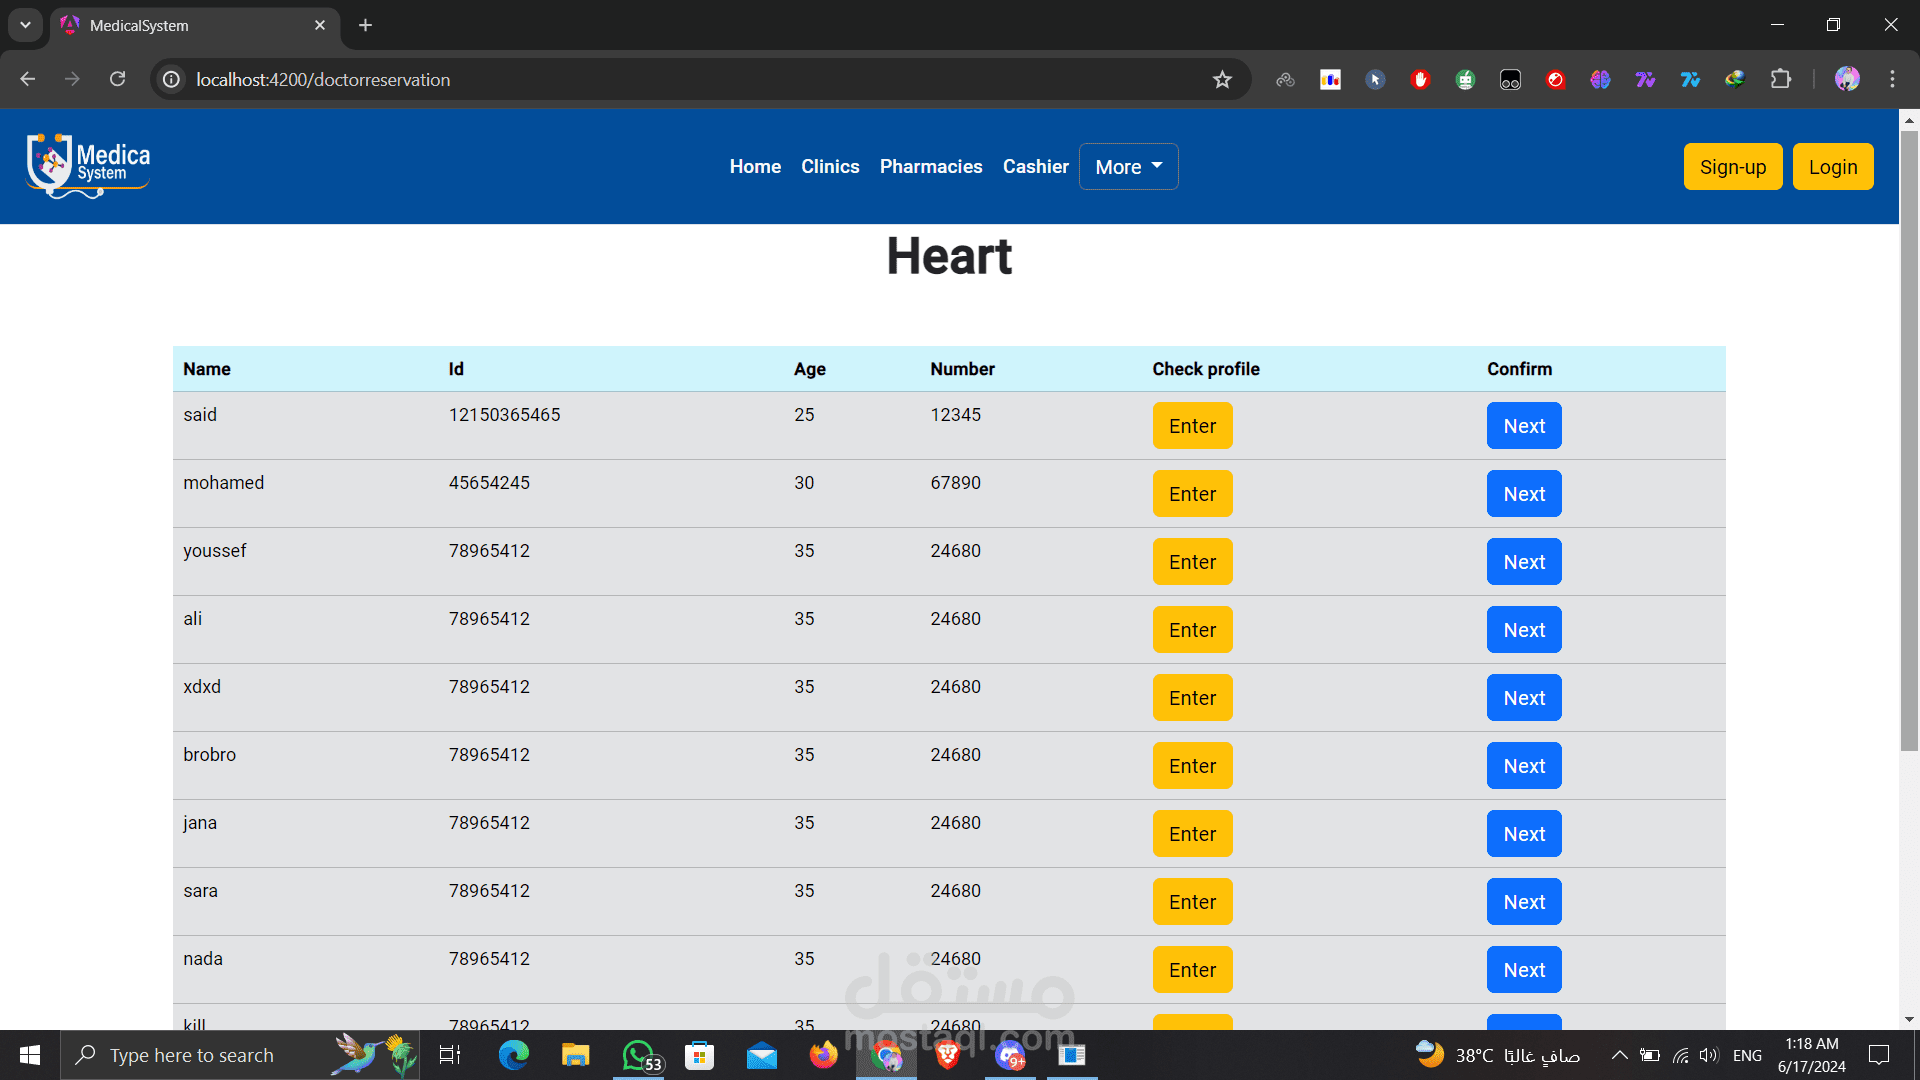Click the Medical System logo
This screenshot has height=1080, width=1920.
point(88,166)
